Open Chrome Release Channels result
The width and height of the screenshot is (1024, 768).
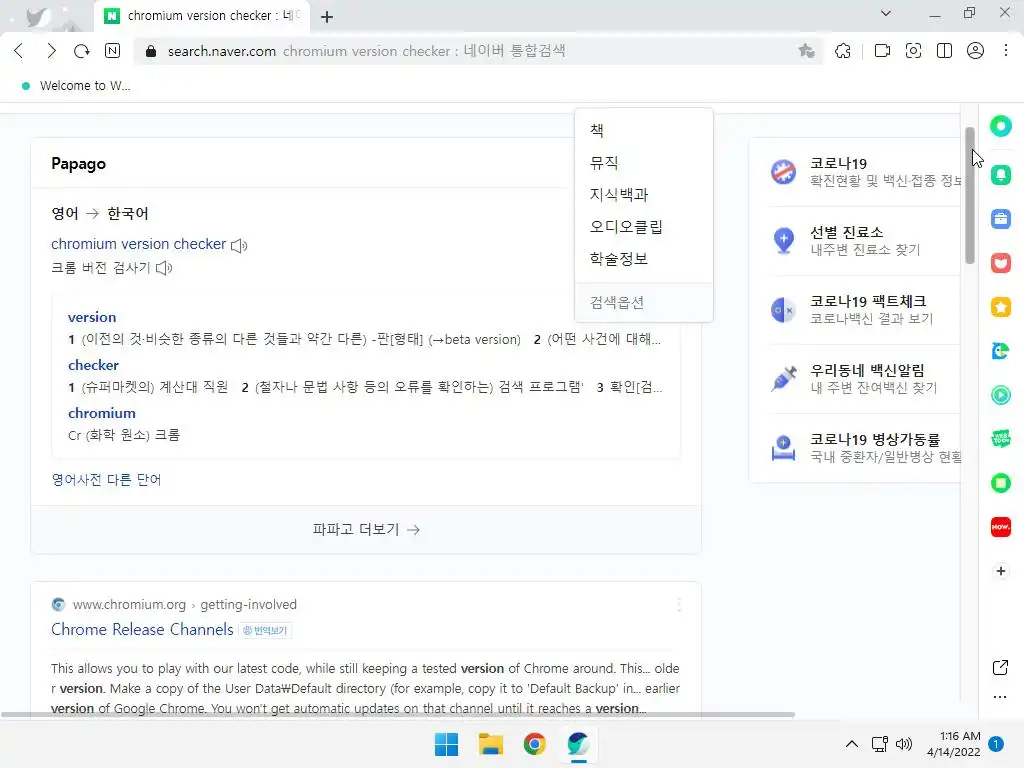tap(142, 629)
